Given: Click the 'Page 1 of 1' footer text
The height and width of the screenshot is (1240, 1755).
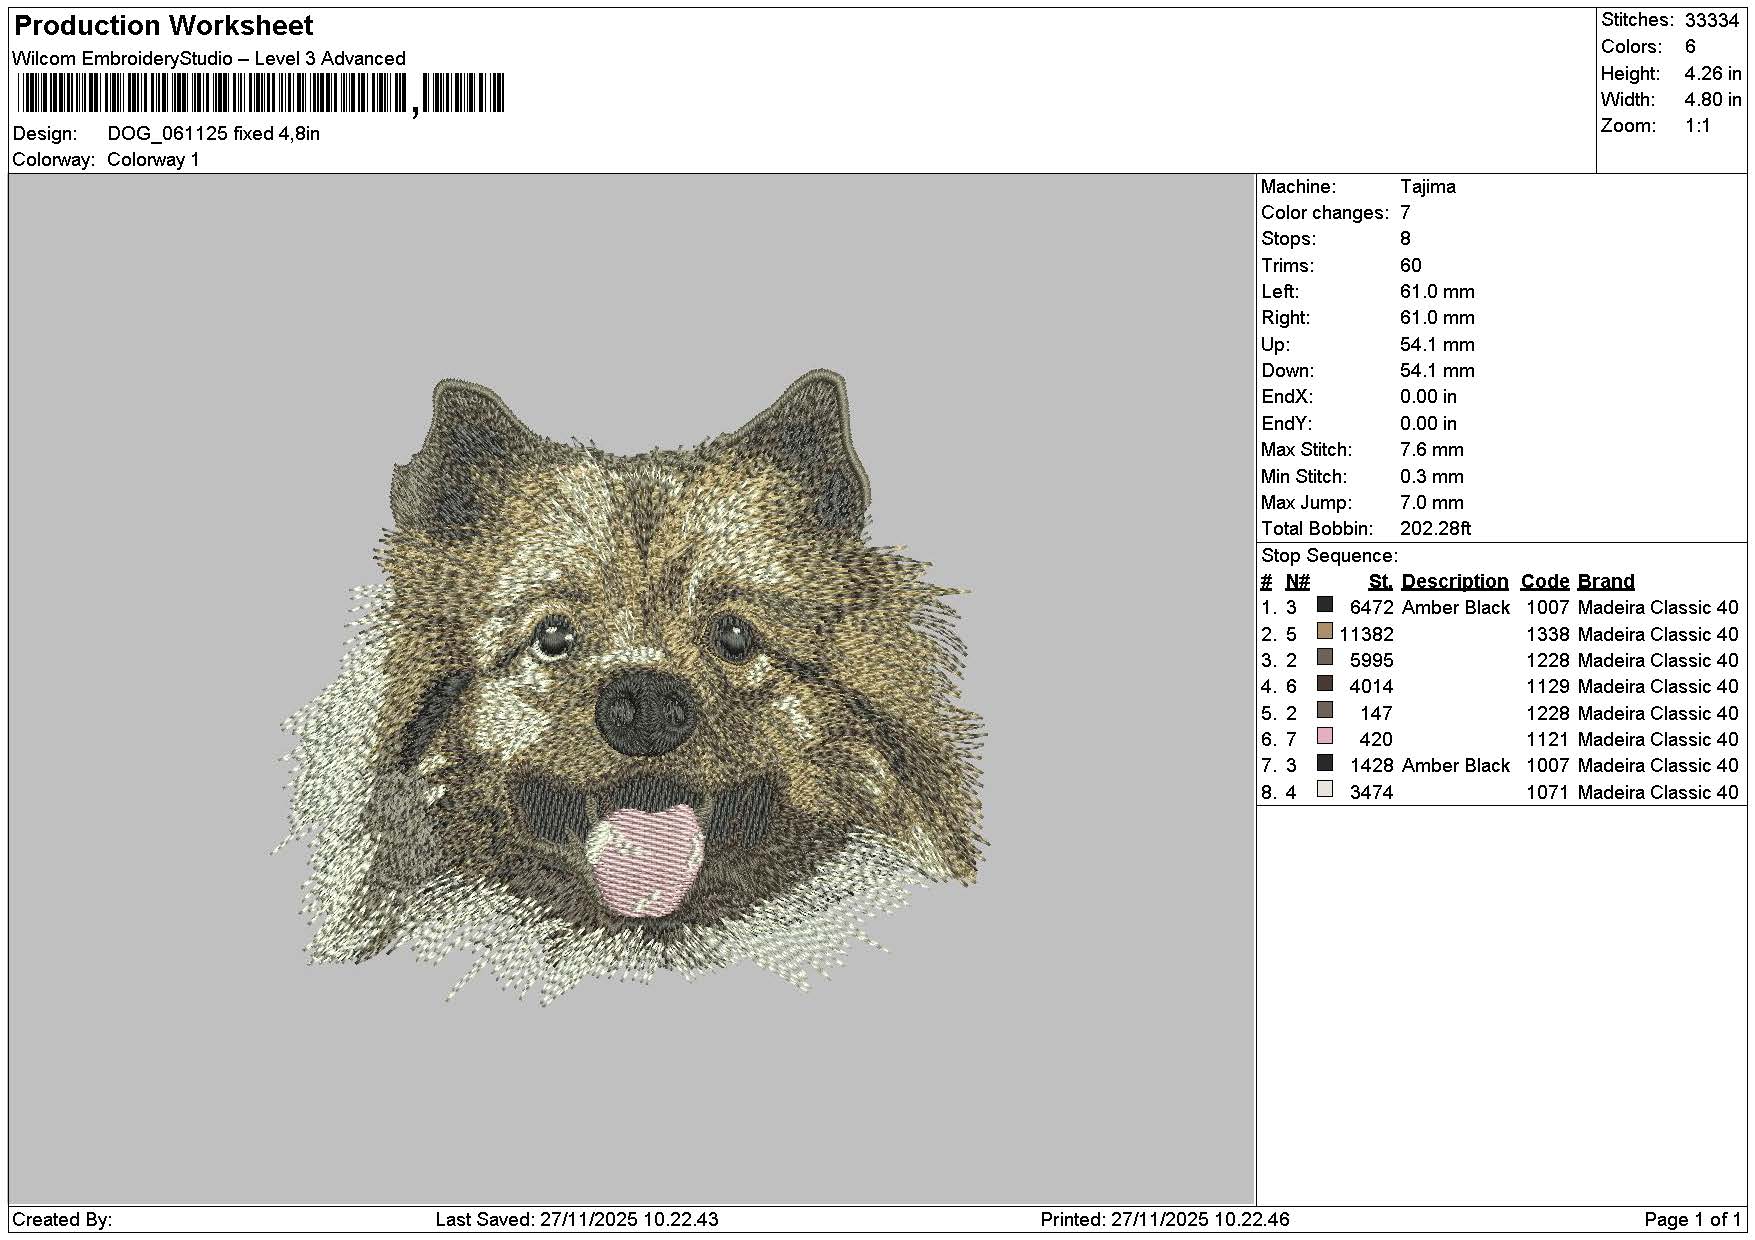Looking at the screenshot, I should (x=1693, y=1219).
